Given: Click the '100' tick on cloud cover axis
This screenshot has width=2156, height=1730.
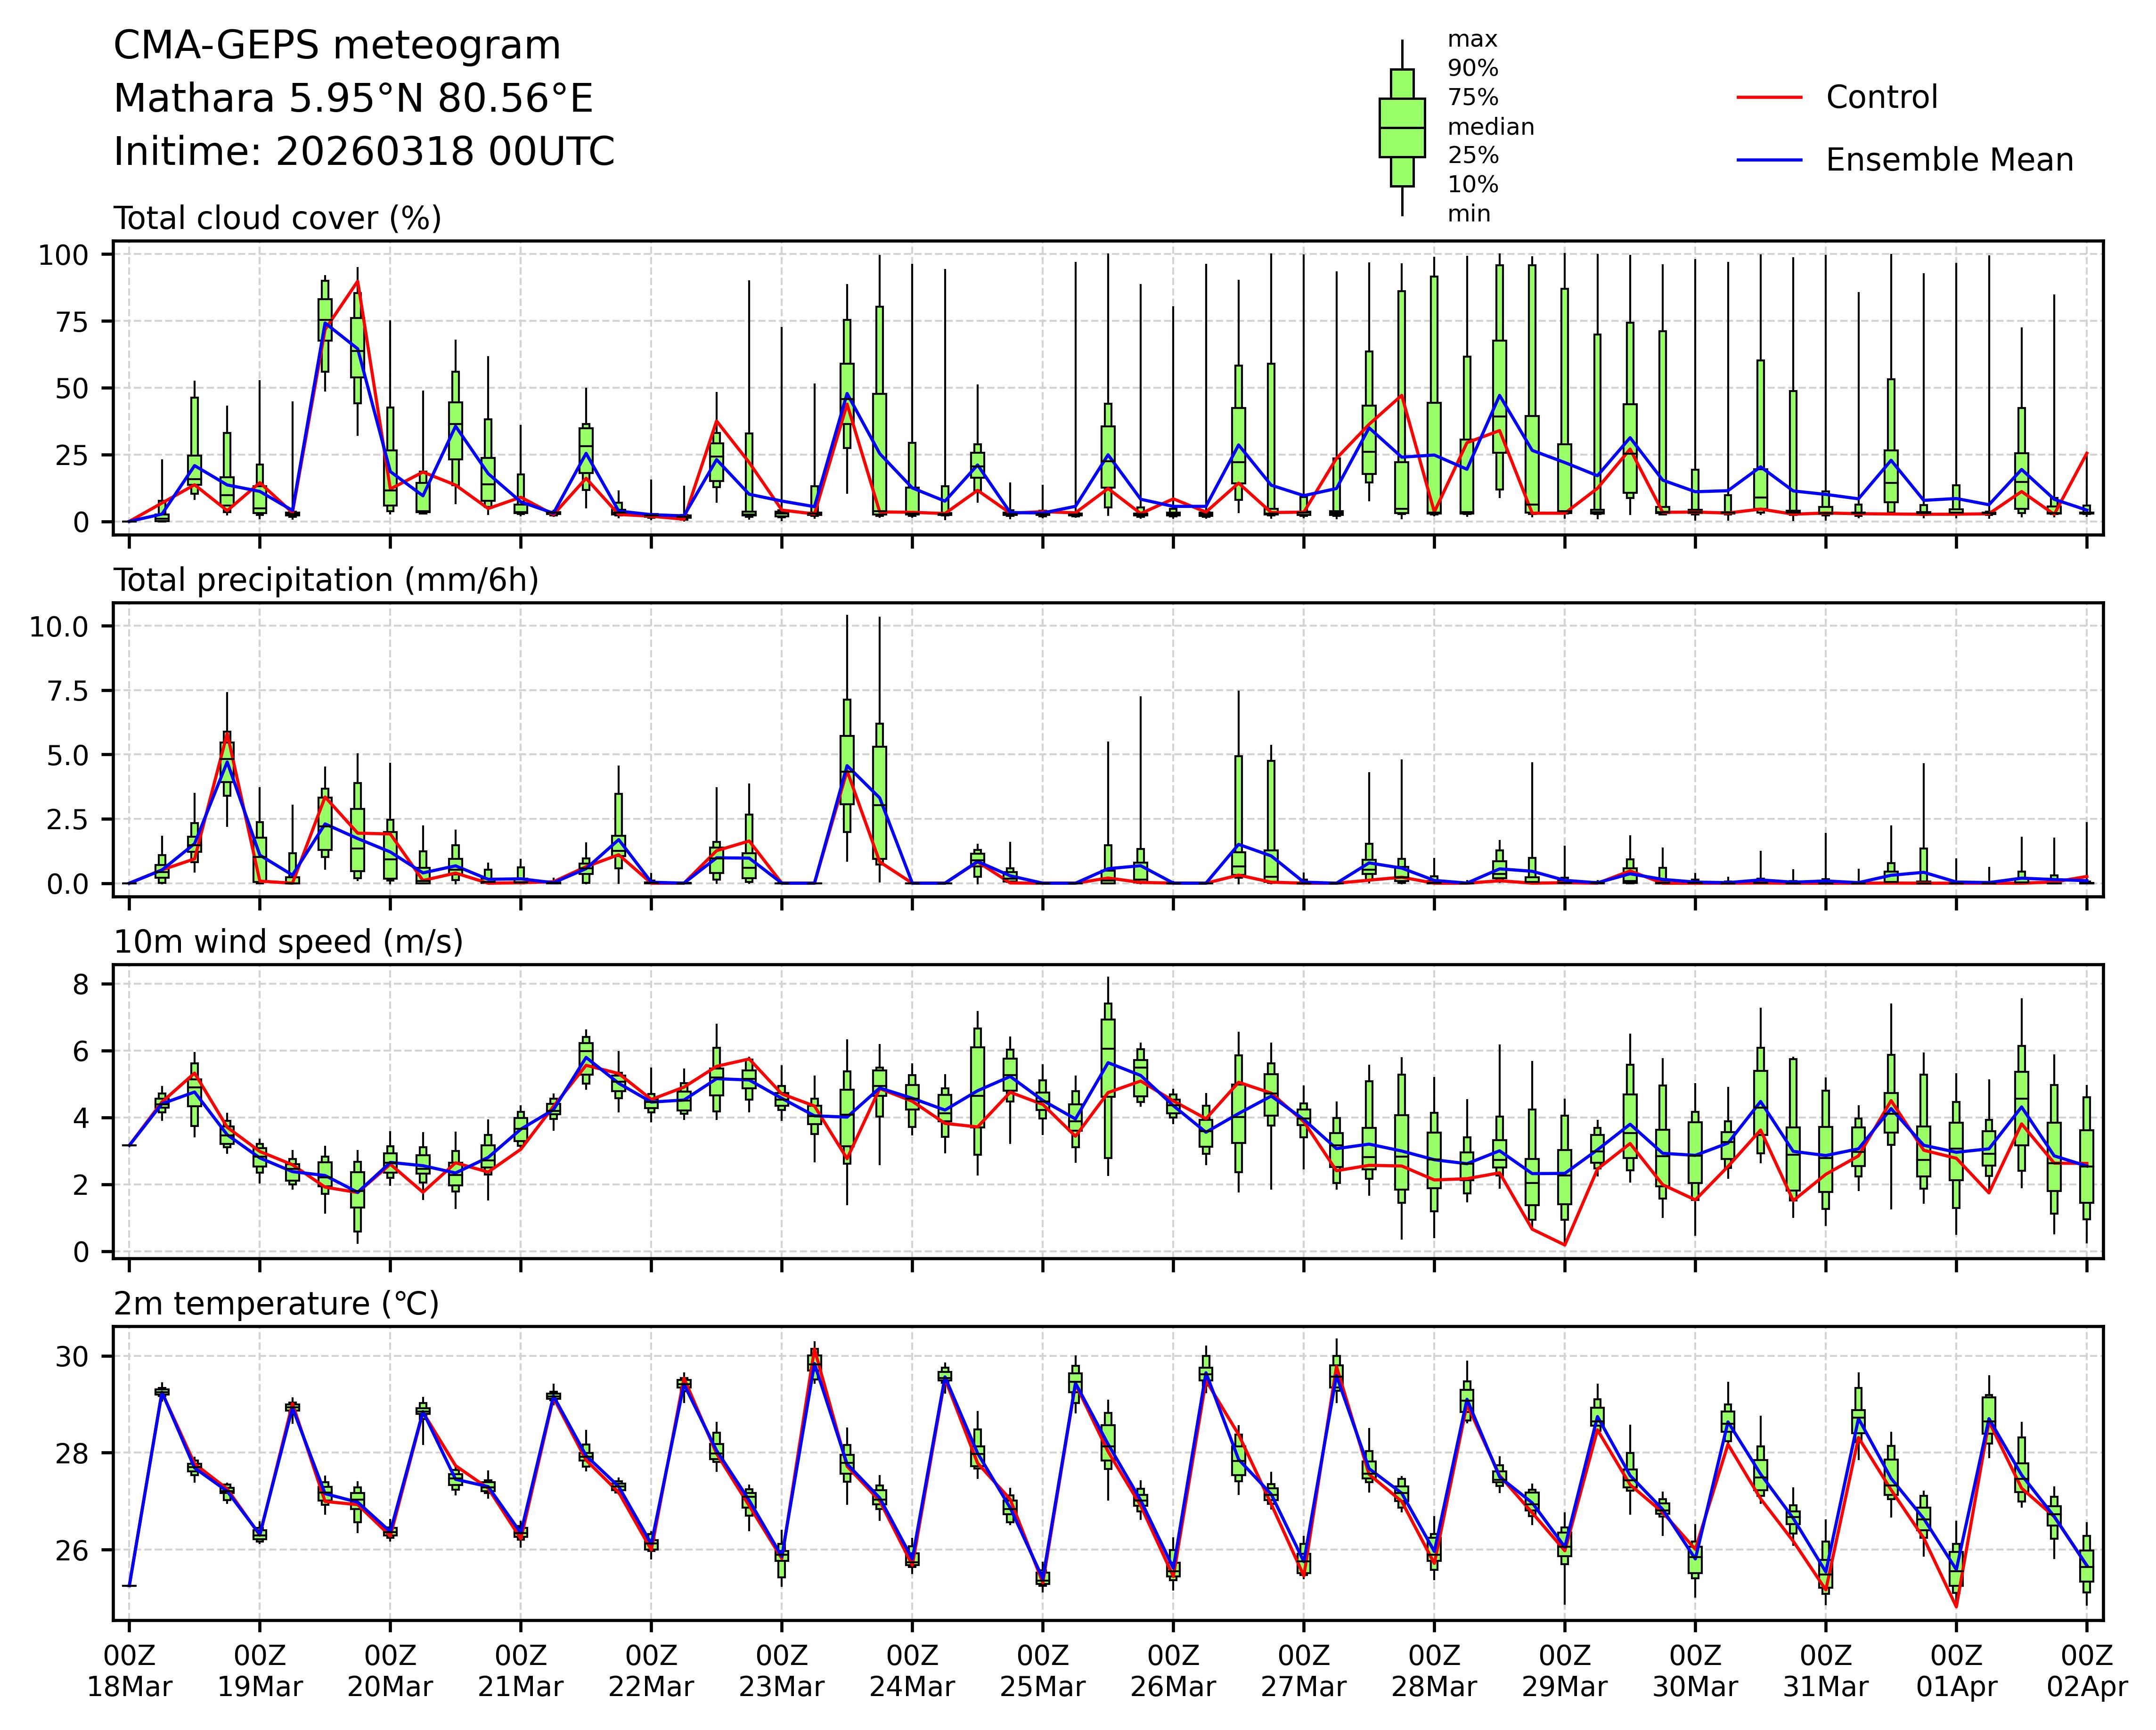Looking at the screenshot, I should click(63, 255).
